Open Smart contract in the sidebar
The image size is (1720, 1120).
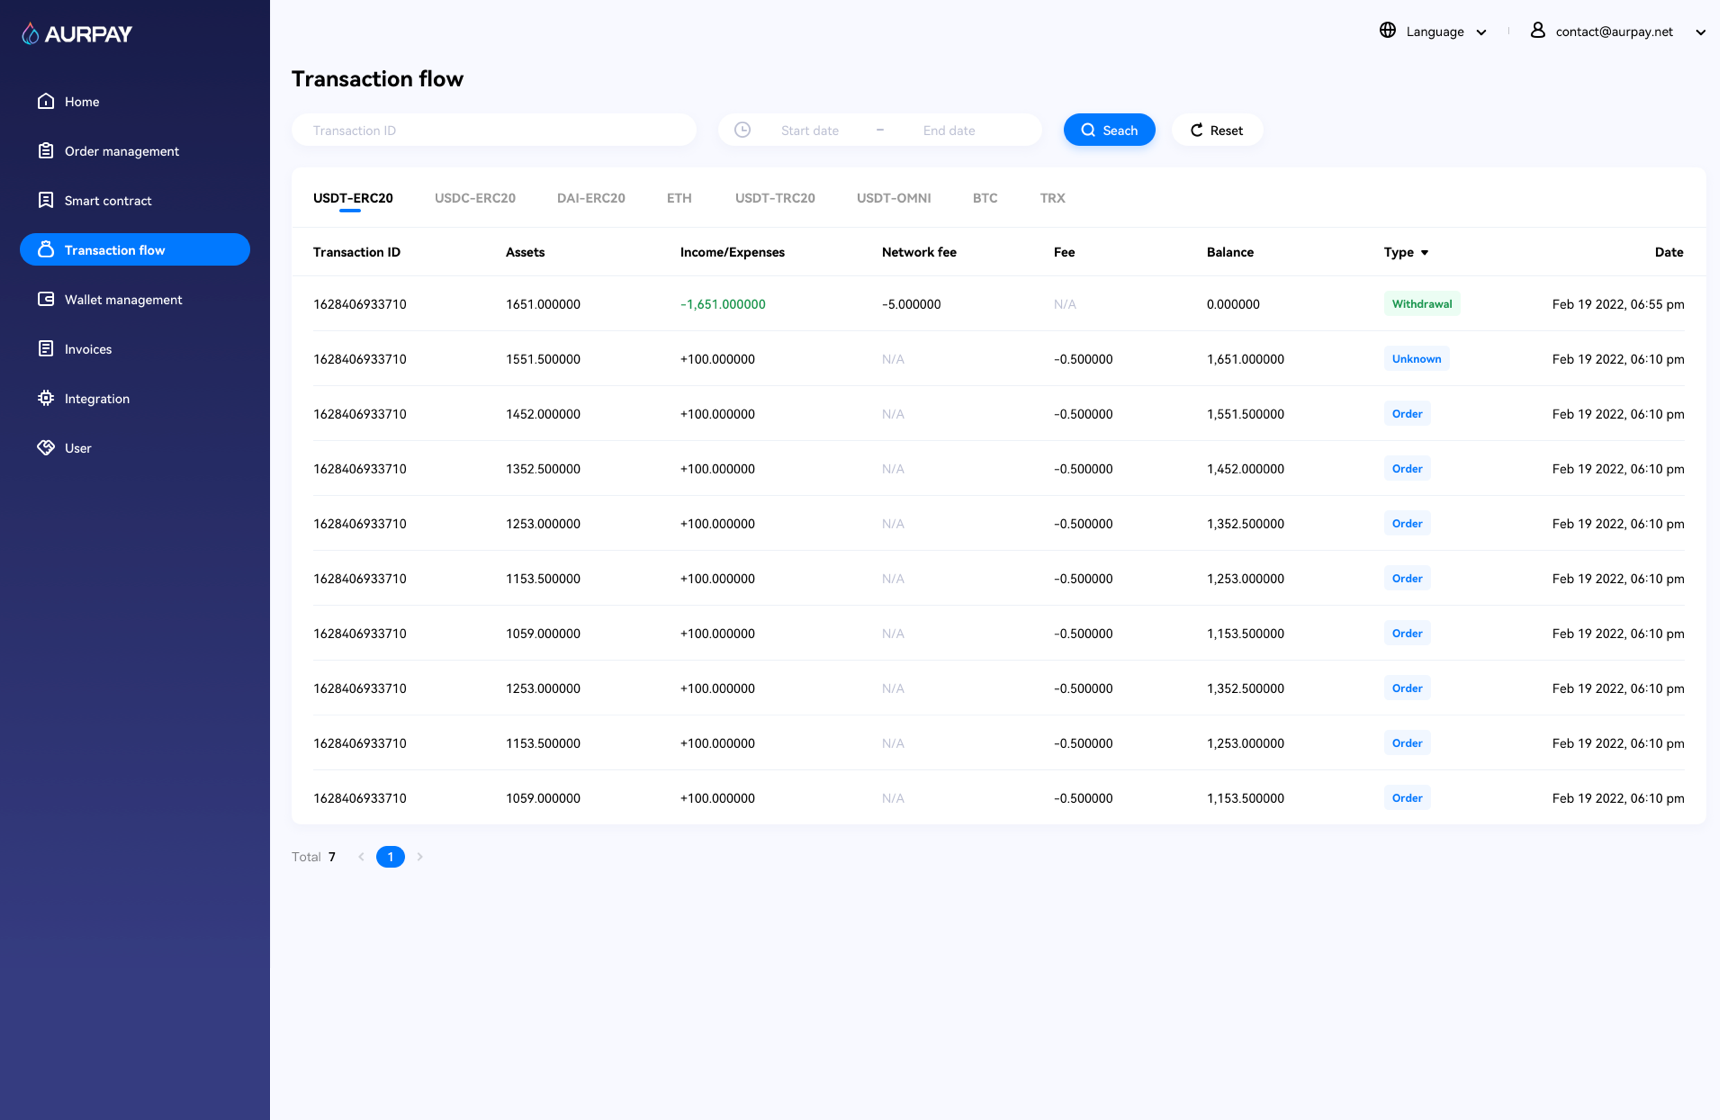pos(135,200)
